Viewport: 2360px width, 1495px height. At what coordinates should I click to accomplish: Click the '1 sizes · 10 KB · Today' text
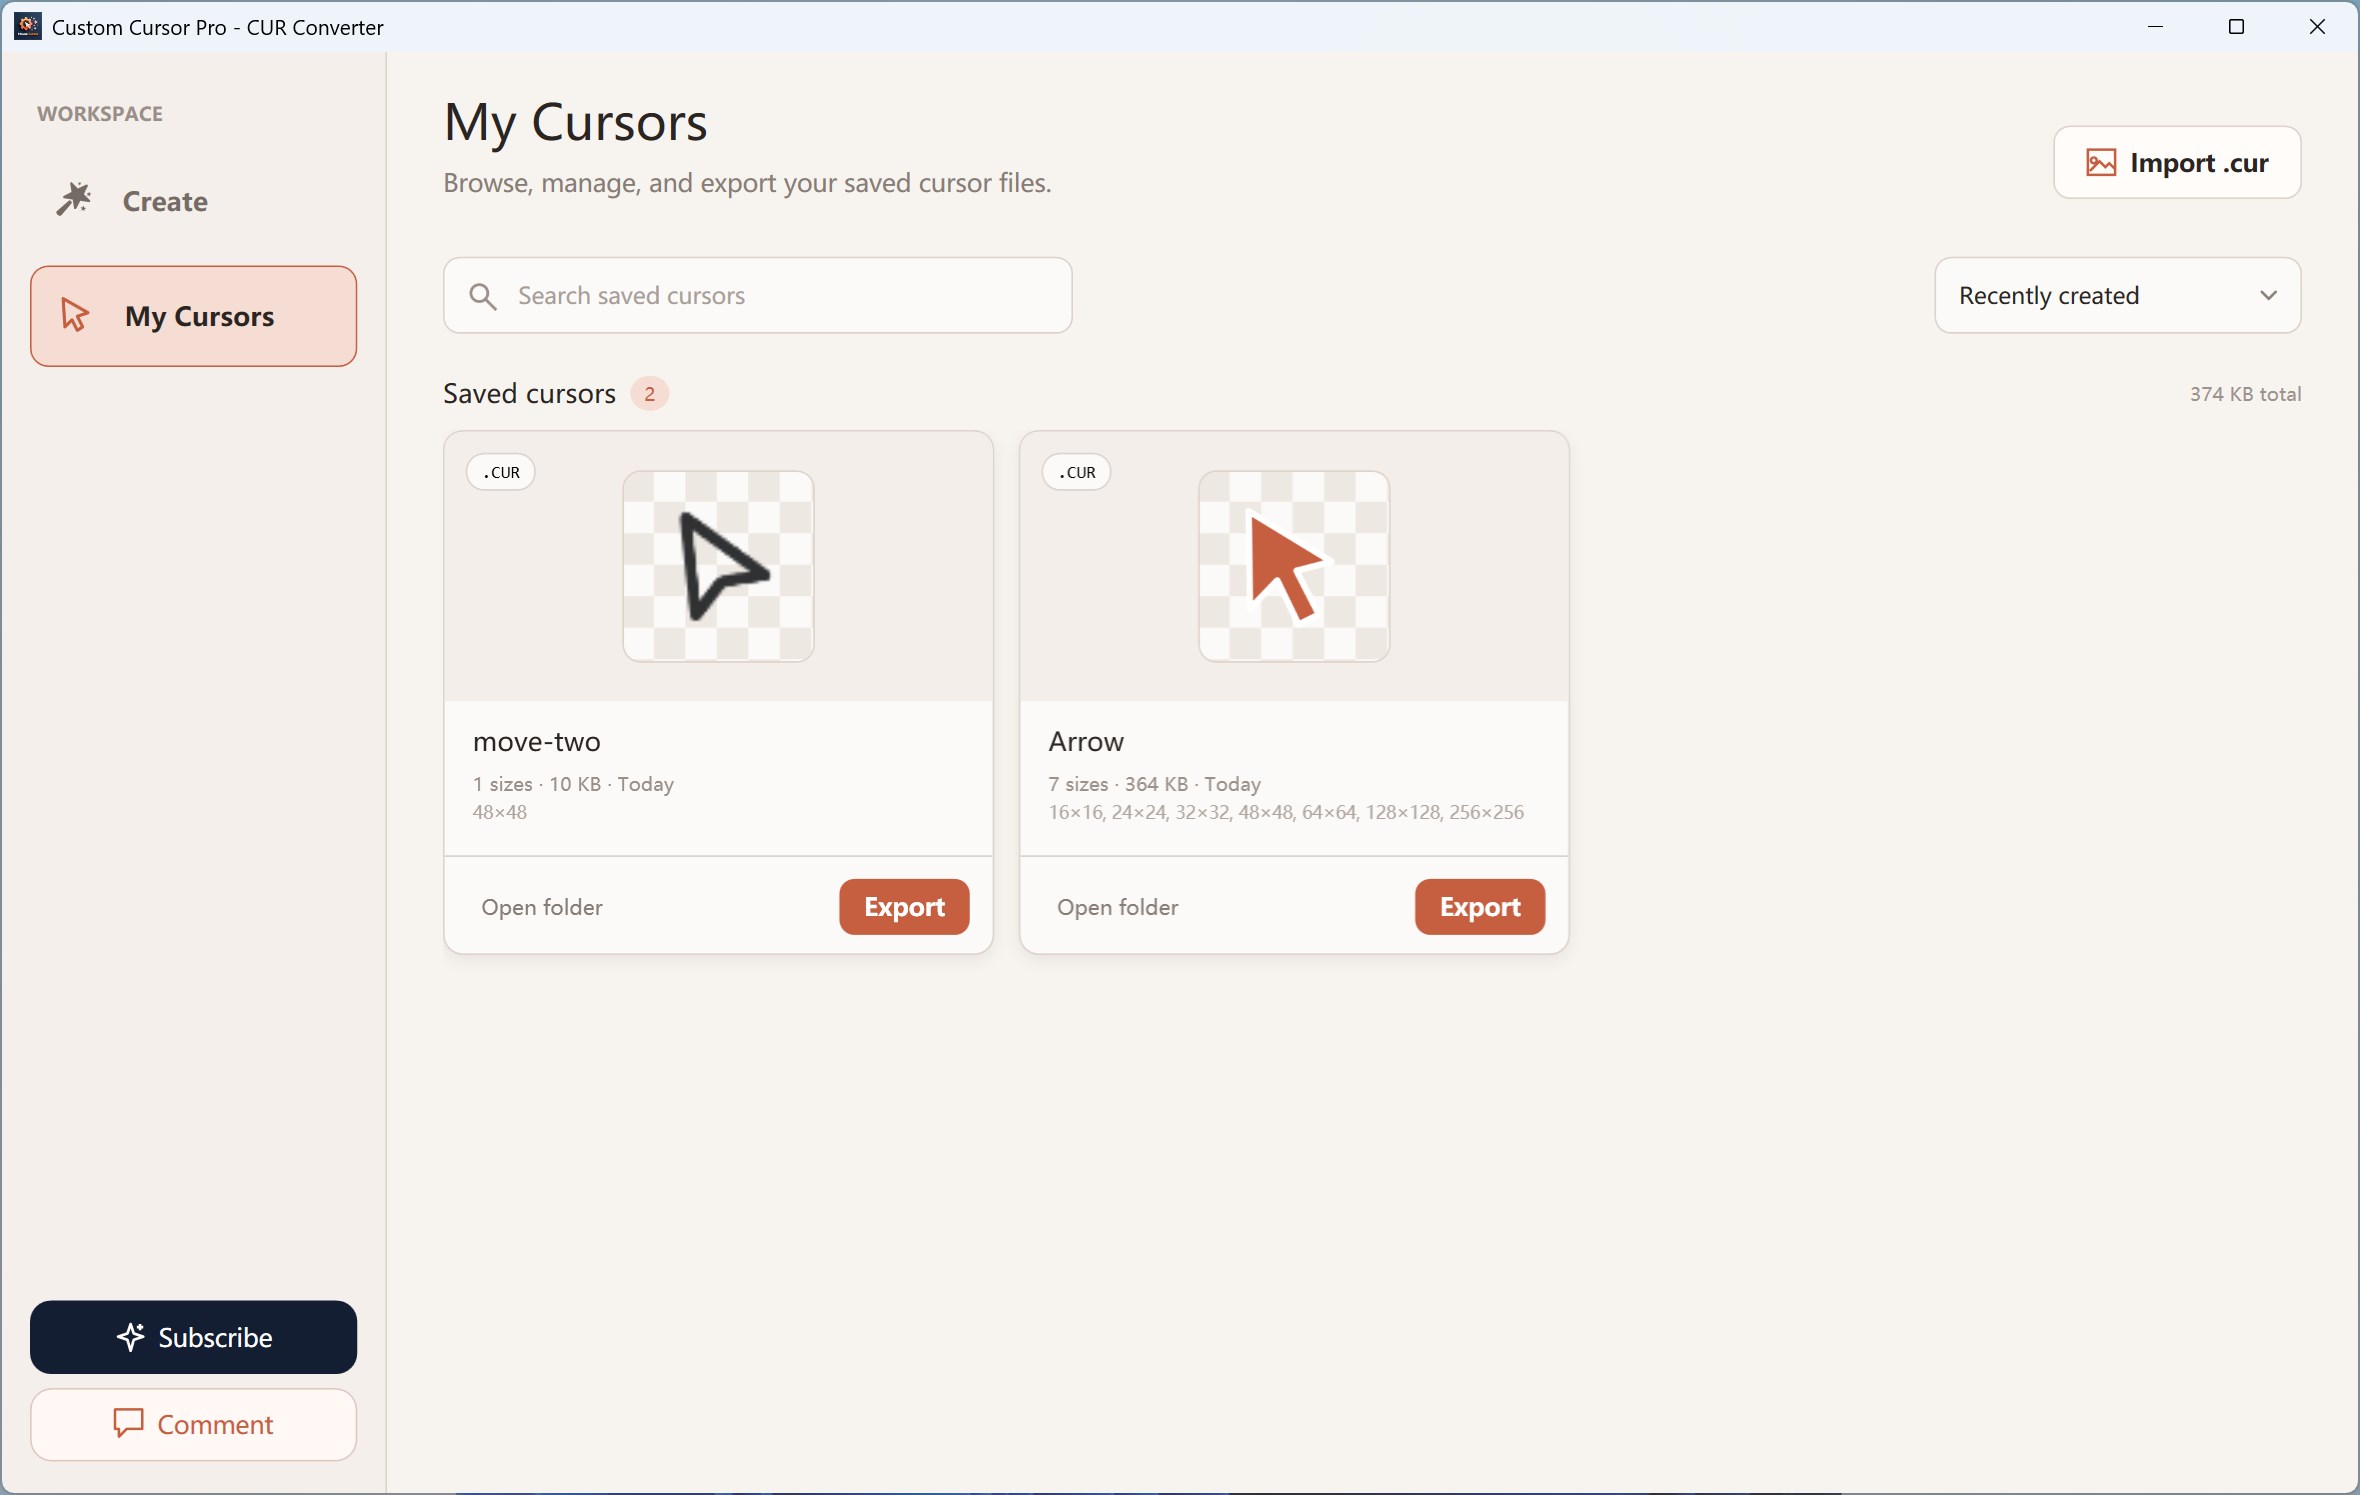coord(573,784)
